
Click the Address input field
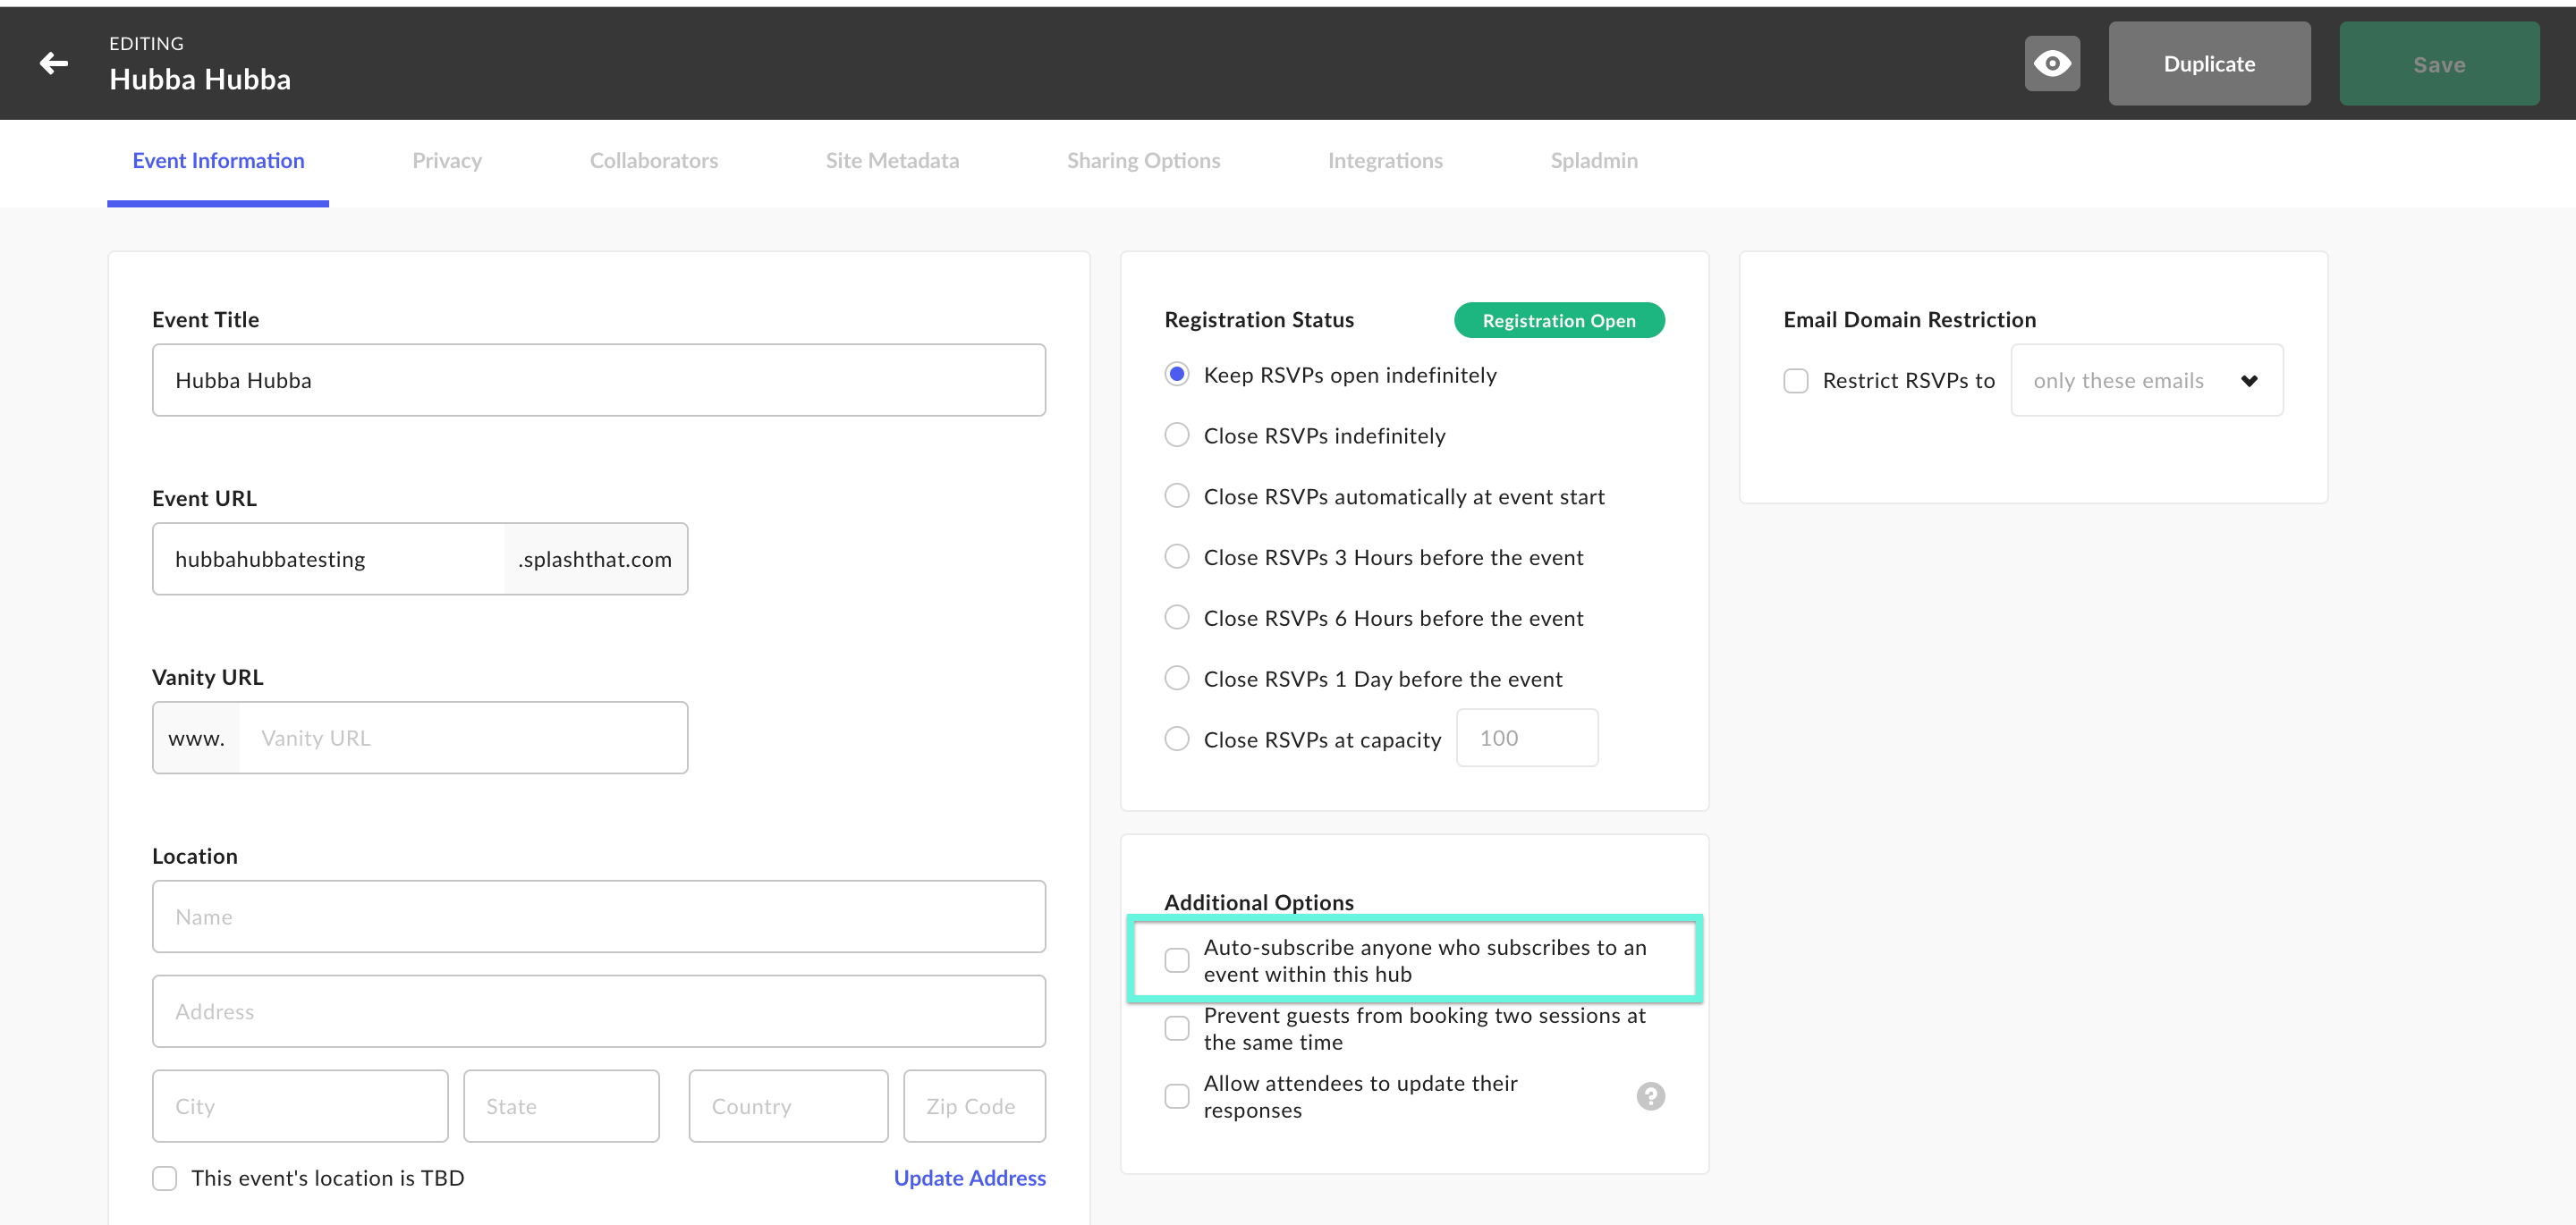pyautogui.click(x=598, y=1011)
